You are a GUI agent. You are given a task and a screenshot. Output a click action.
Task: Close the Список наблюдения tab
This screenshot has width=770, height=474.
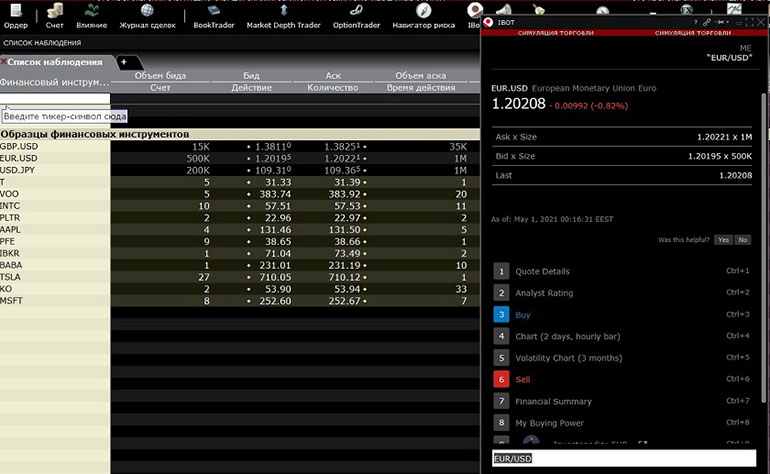point(3,62)
